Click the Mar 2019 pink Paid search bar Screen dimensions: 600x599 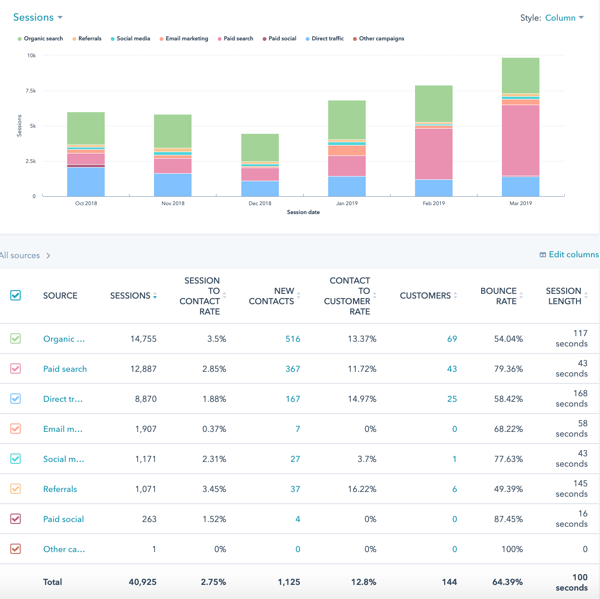[x=520, y=140]
